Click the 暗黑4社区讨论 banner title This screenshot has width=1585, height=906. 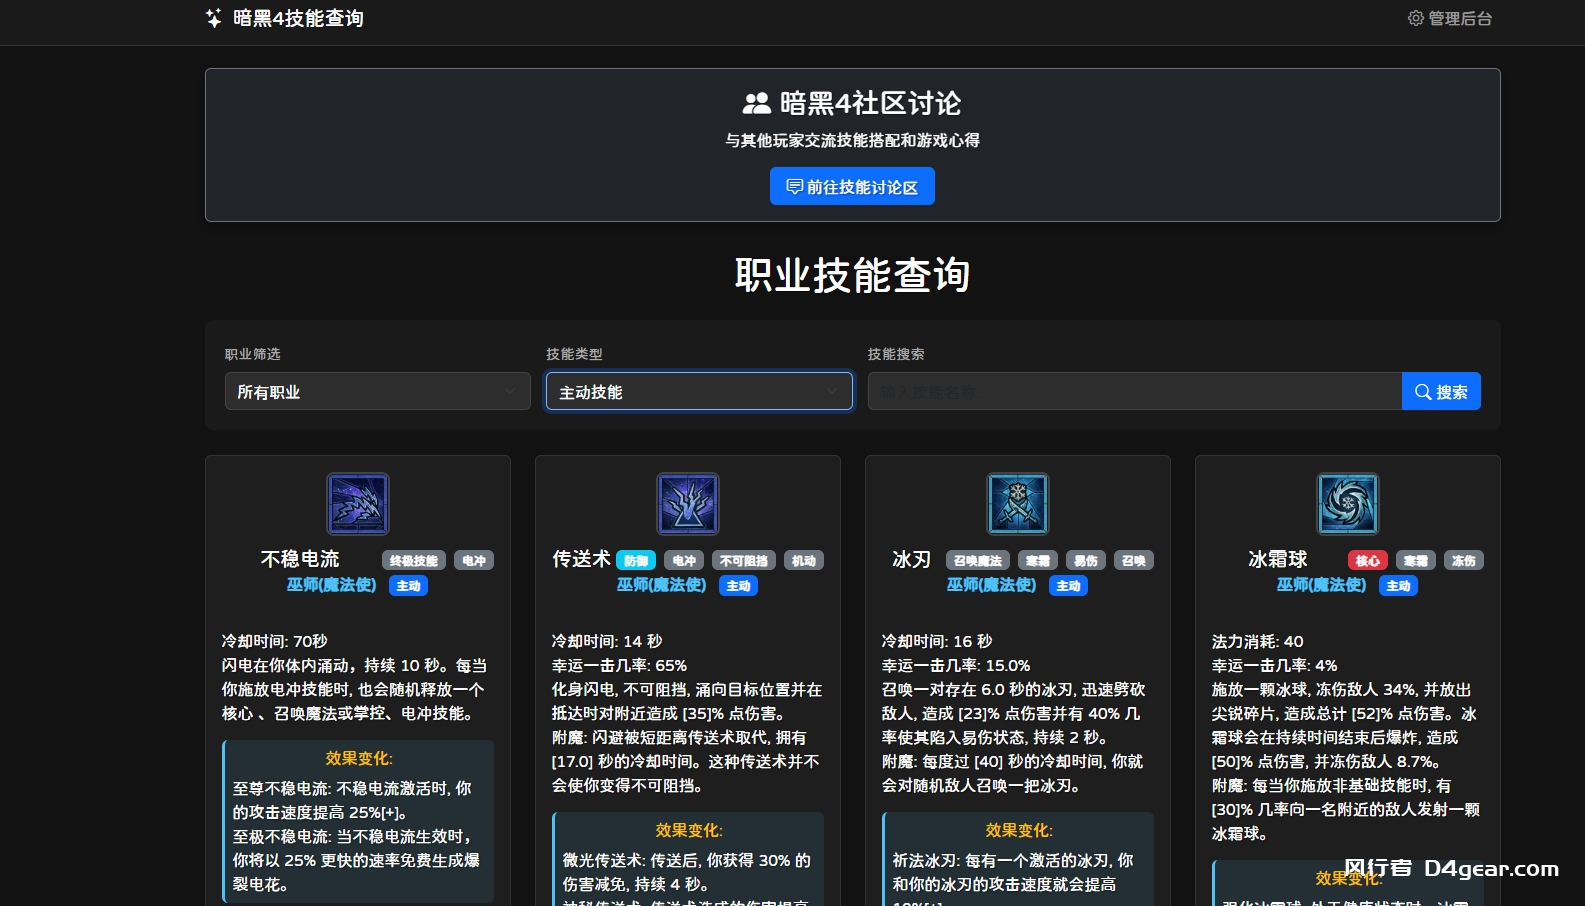click(870, 103)
